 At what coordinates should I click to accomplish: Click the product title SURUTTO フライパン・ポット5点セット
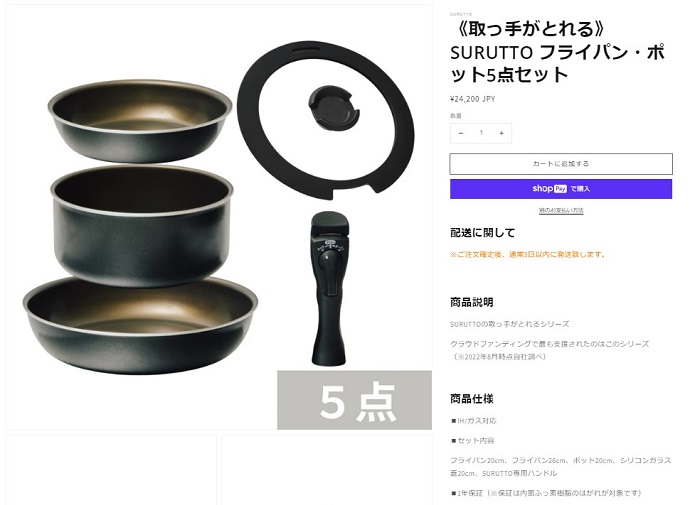(558, 52)
